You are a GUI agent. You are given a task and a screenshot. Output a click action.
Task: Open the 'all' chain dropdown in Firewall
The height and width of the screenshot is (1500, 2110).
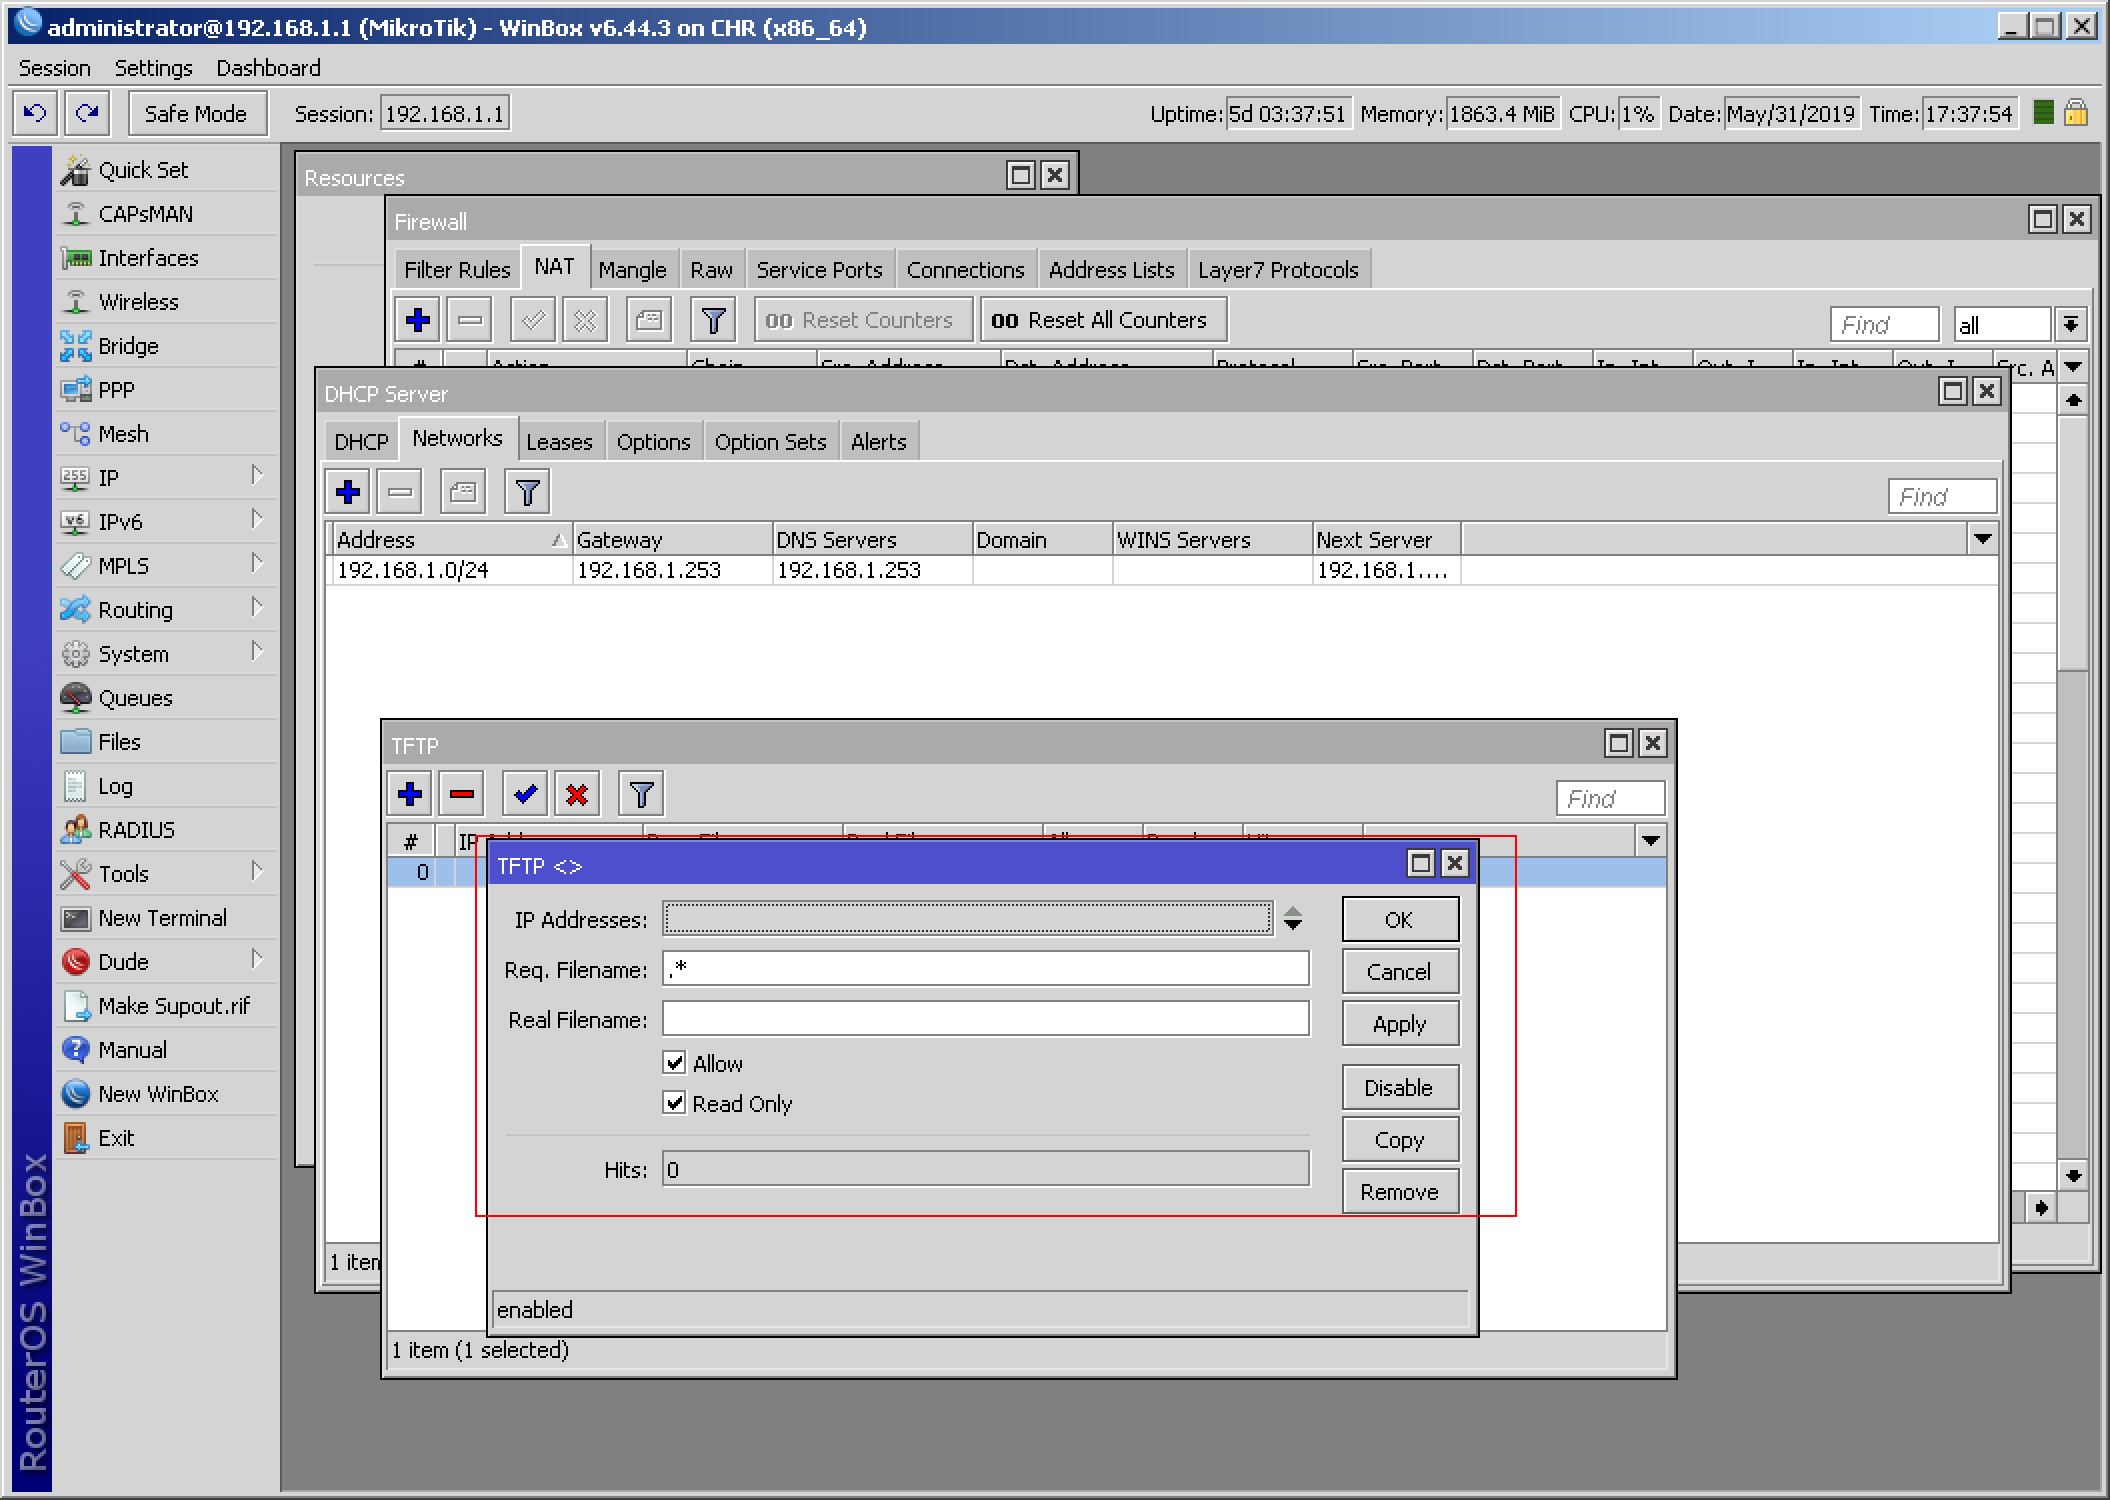click(x=2070, y=324)
